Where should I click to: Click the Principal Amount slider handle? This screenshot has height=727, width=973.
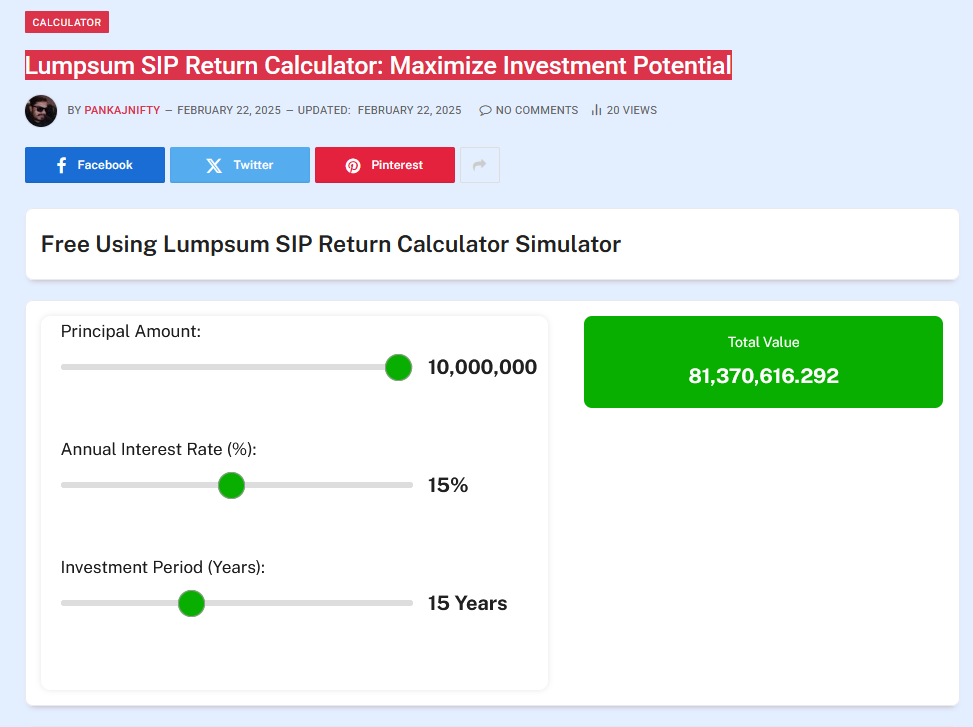398,367
